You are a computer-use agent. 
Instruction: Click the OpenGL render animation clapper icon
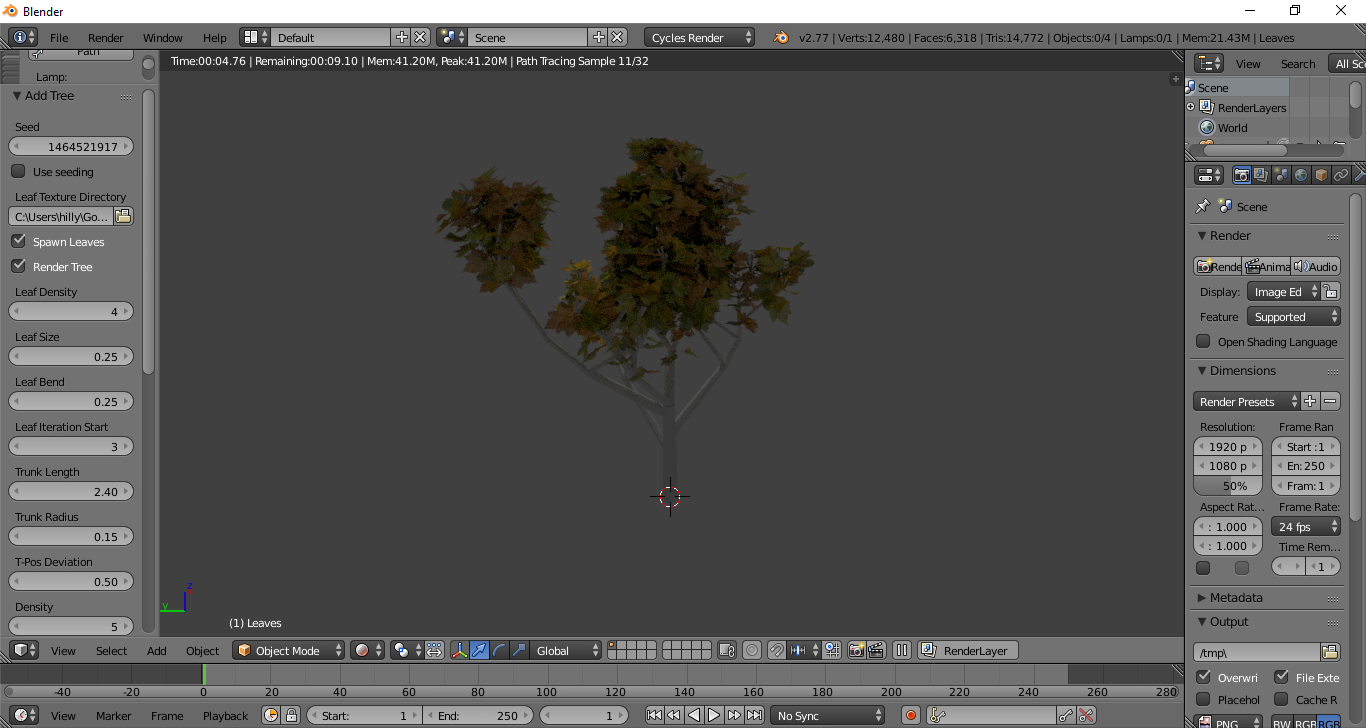coord(876,650)
